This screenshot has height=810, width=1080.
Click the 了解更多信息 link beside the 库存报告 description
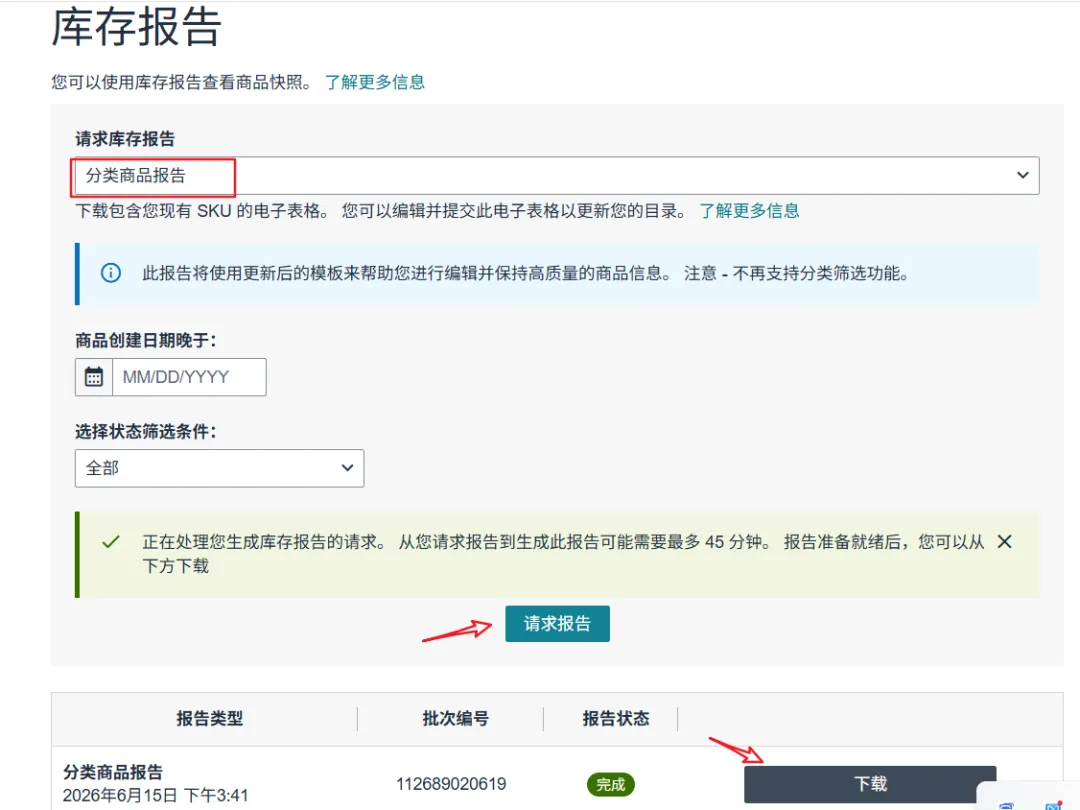pyautogui.click(x=375, y=82)
